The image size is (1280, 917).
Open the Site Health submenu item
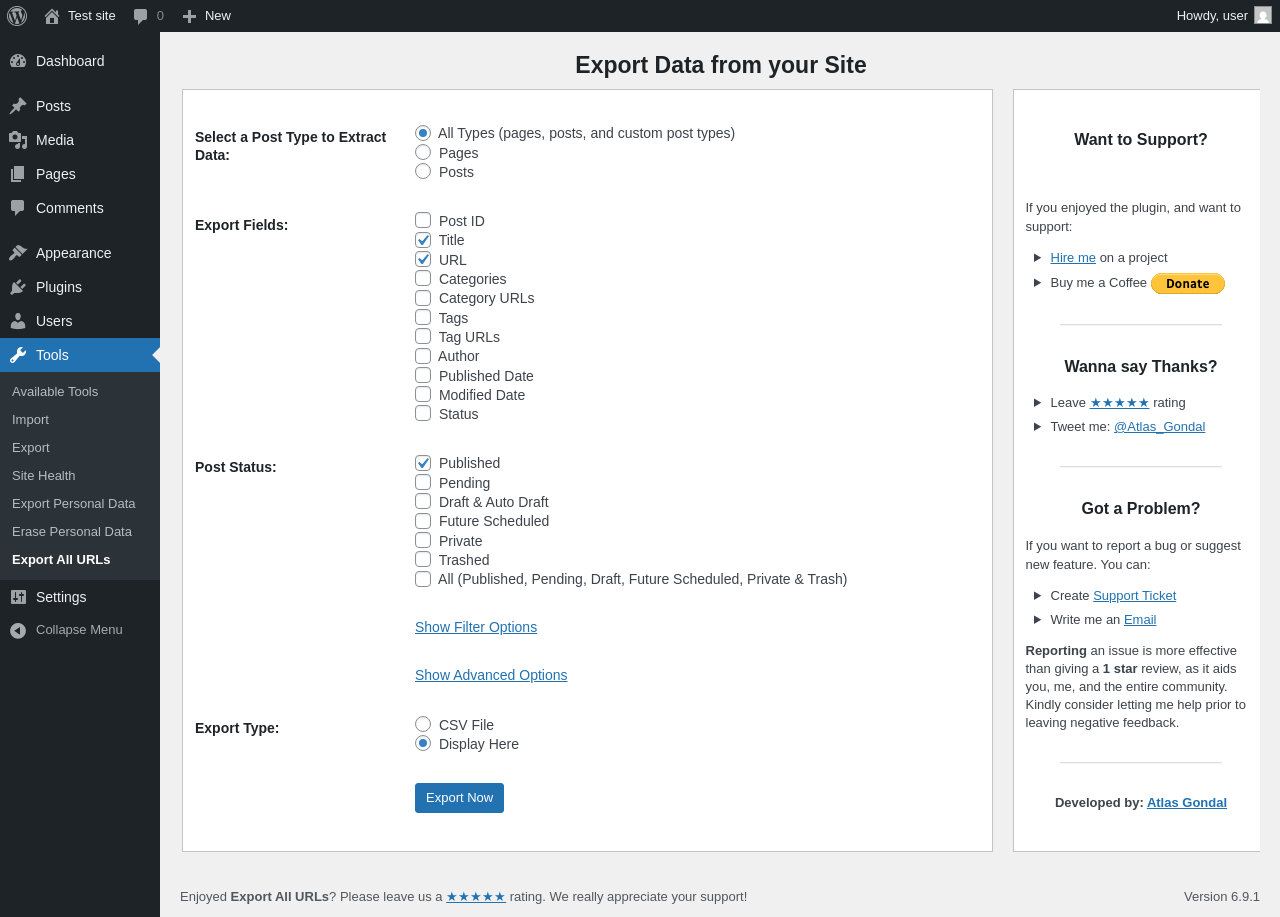44,476
